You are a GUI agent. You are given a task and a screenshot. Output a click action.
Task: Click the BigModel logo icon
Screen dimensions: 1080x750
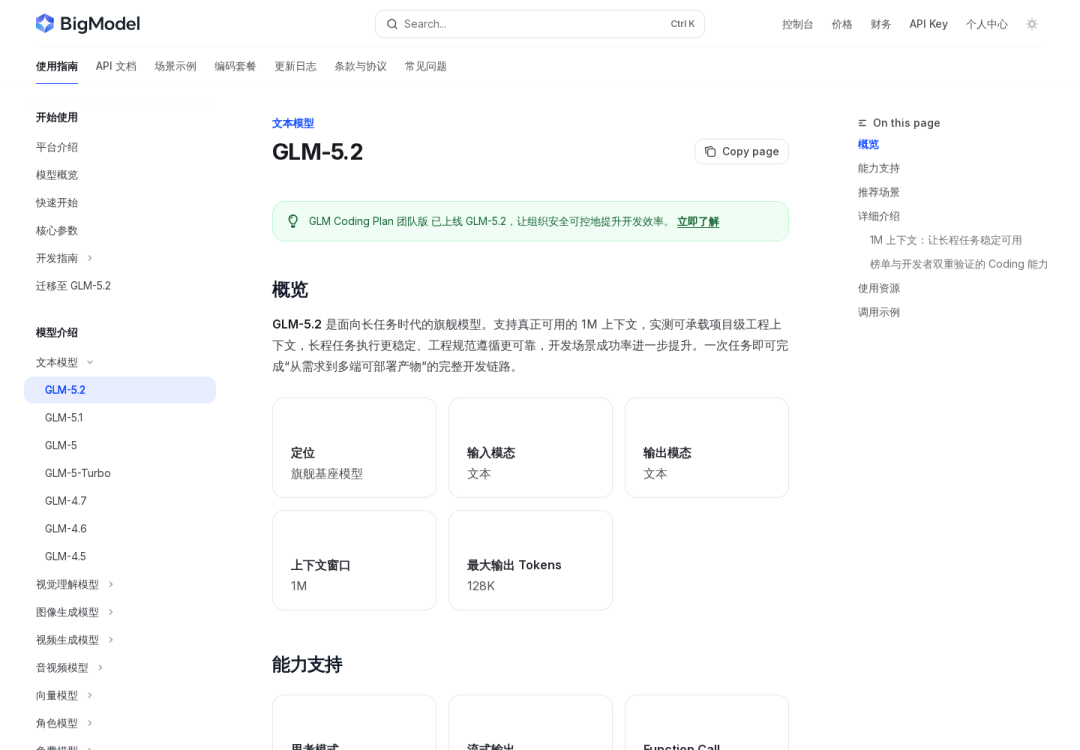tap(45, 23)
